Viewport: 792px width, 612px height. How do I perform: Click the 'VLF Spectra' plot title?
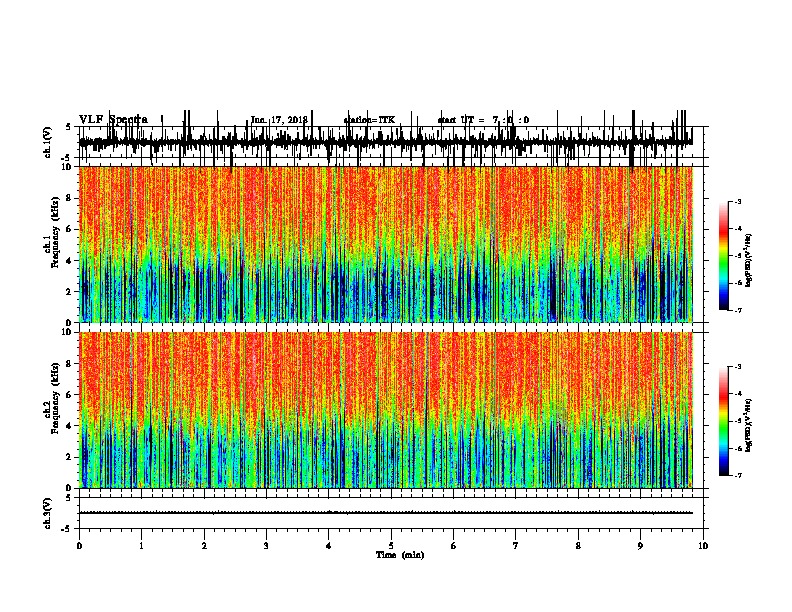(x=113, y=120)
